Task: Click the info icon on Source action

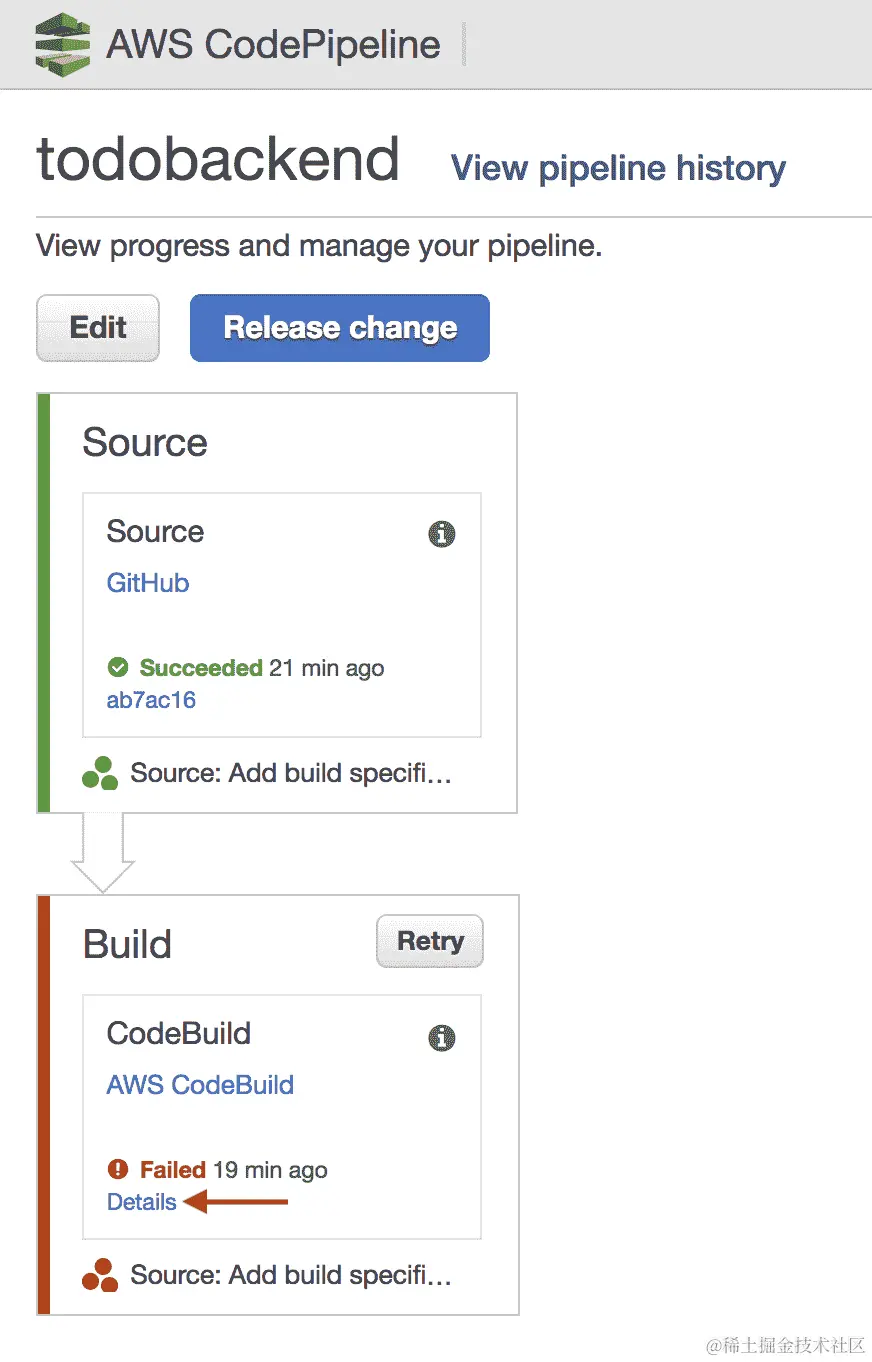Action: coord(441,535)
